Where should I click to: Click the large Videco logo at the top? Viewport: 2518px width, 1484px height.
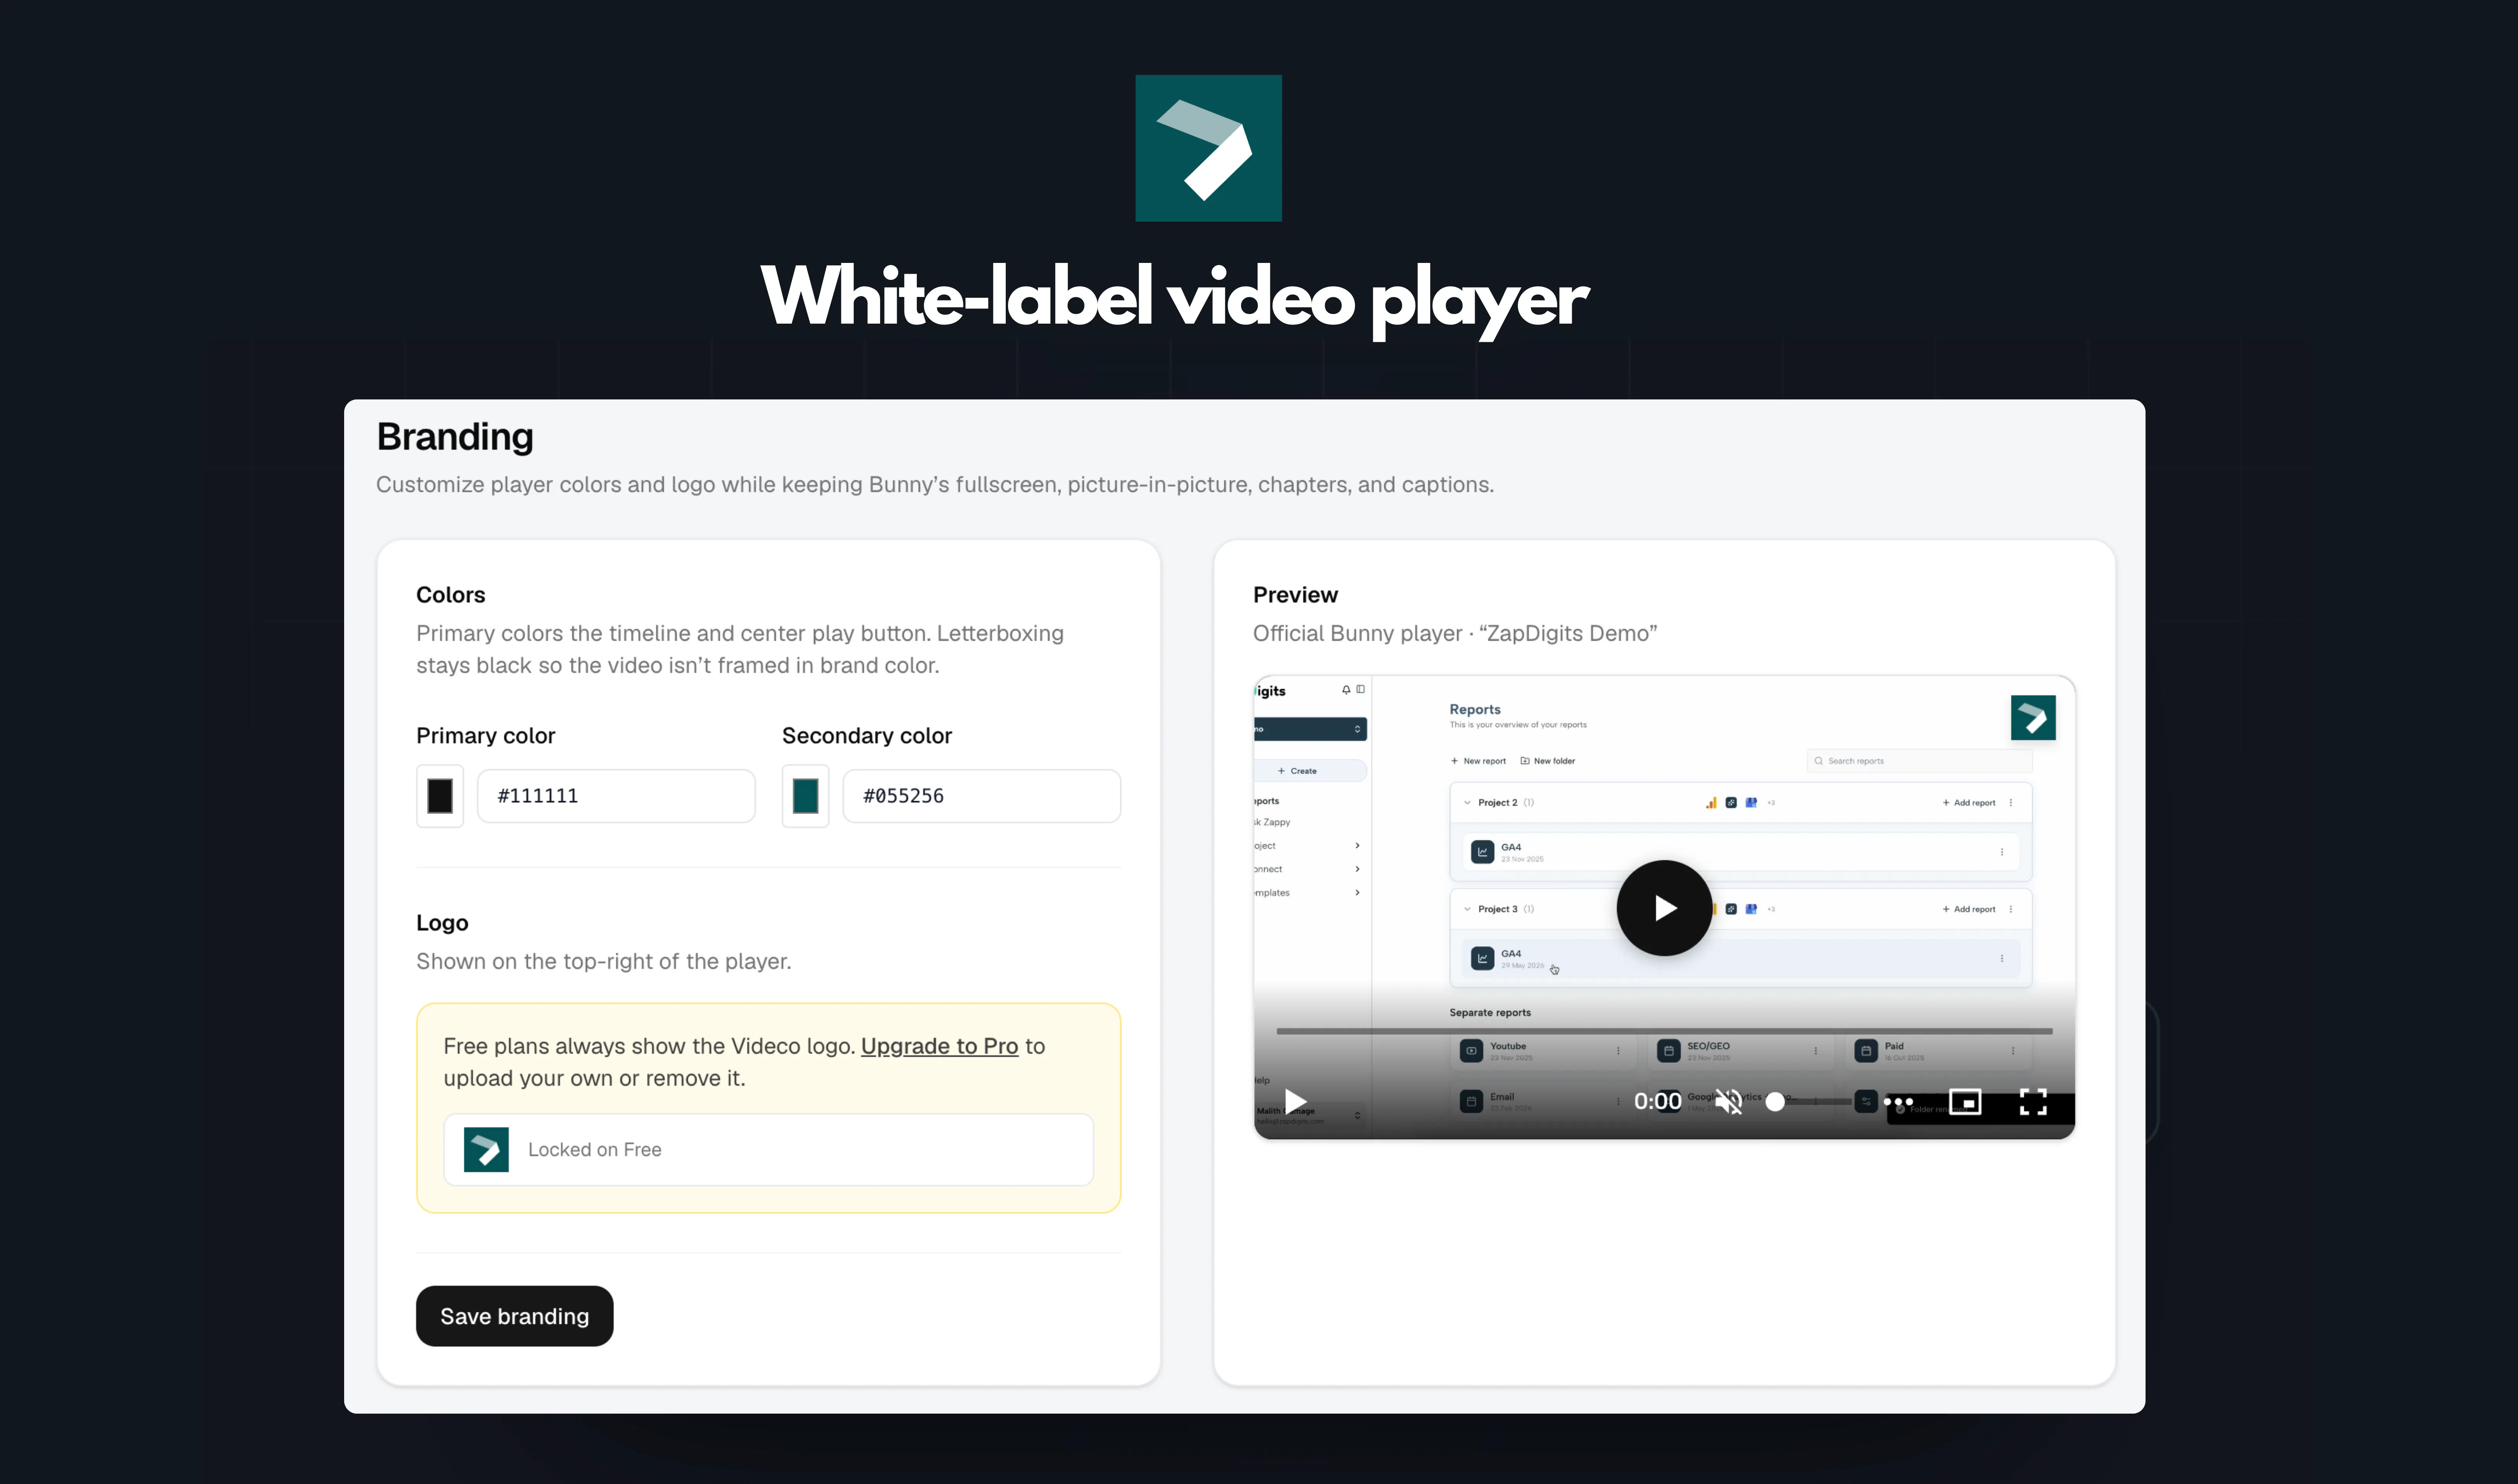tap(1208, 148)
